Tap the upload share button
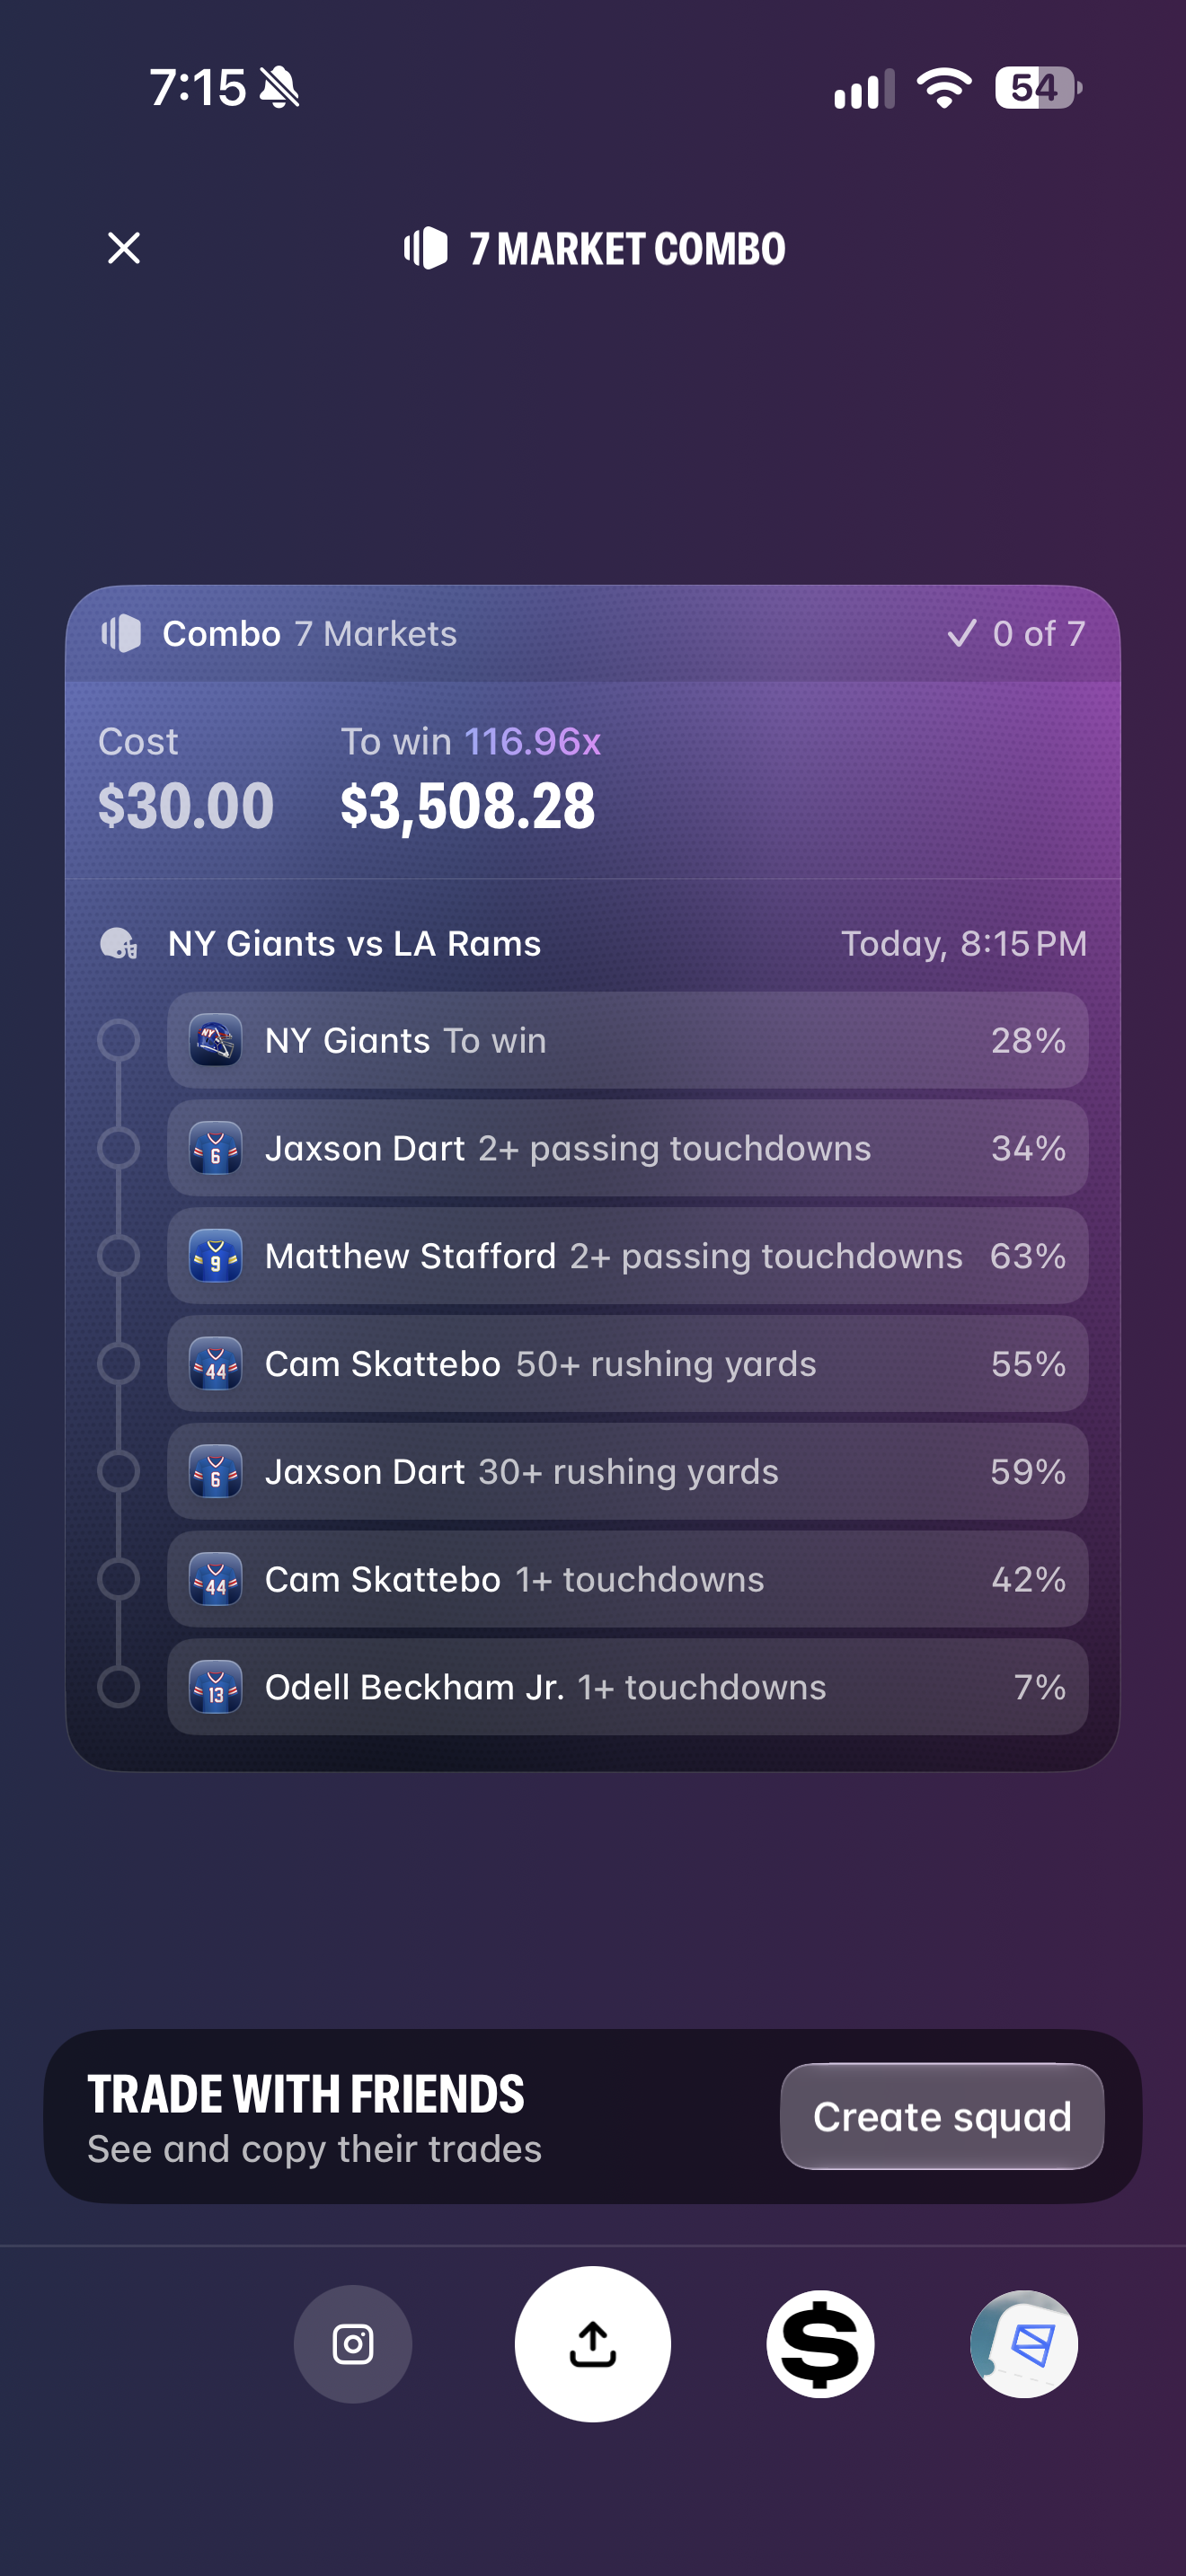 point(593,2344)
